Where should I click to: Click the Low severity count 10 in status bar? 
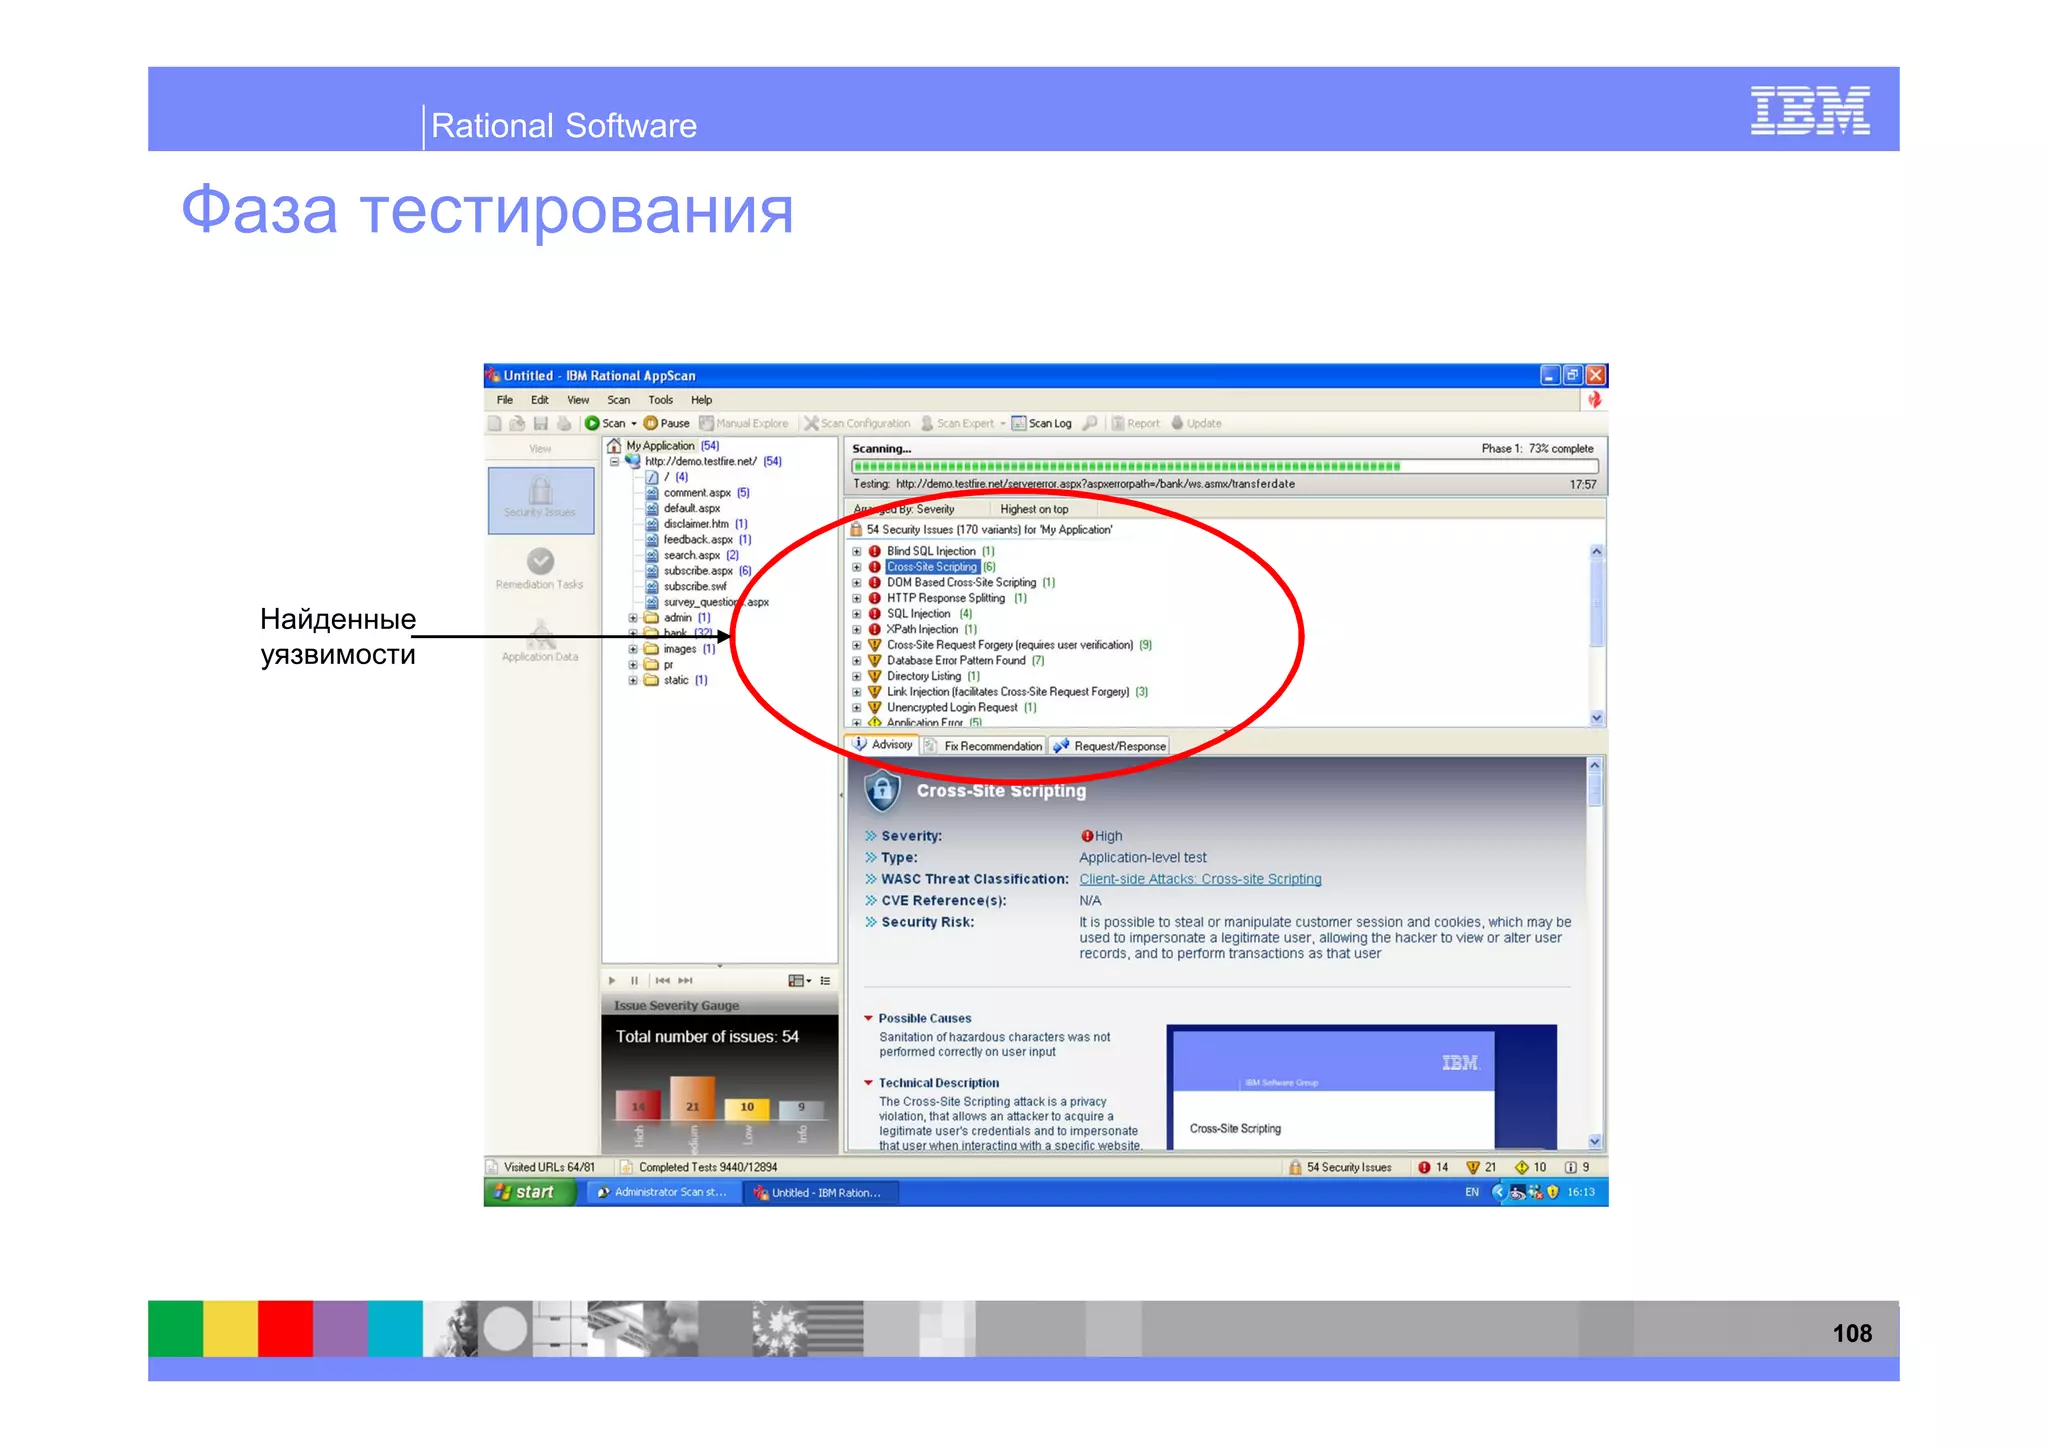coord(1530,1167)
